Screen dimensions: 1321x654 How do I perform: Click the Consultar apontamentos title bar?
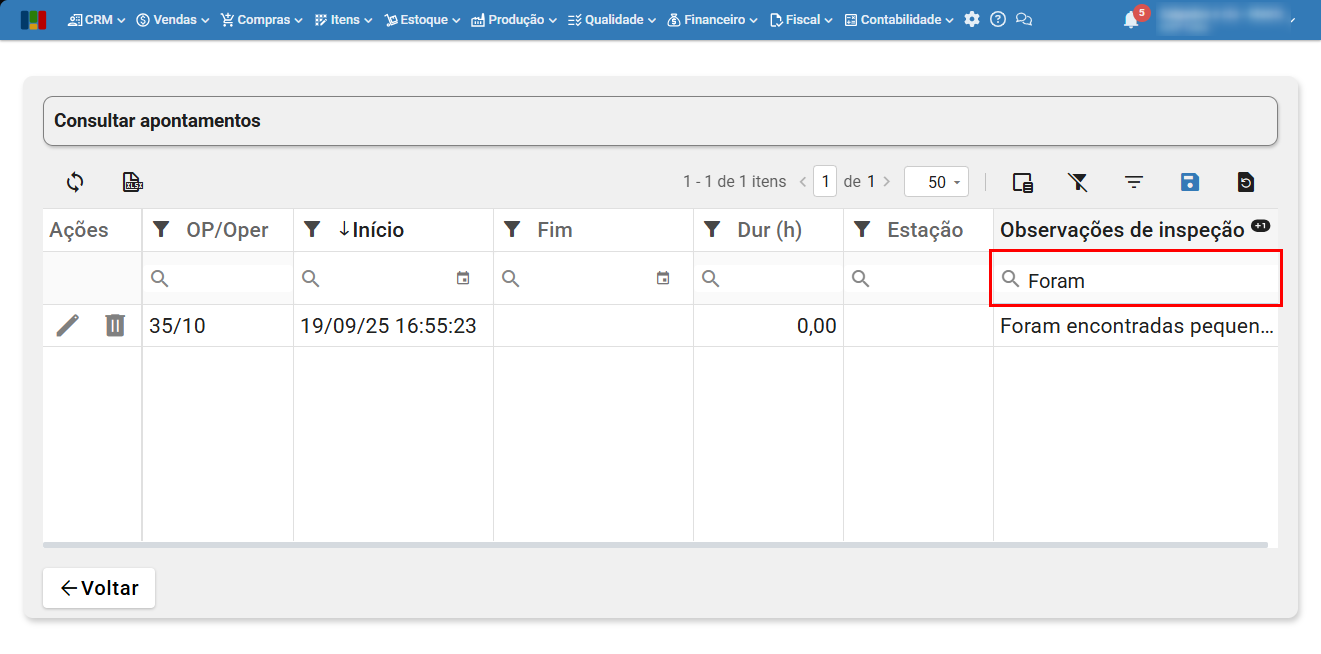pyautogui.click(x=660, y=121)
